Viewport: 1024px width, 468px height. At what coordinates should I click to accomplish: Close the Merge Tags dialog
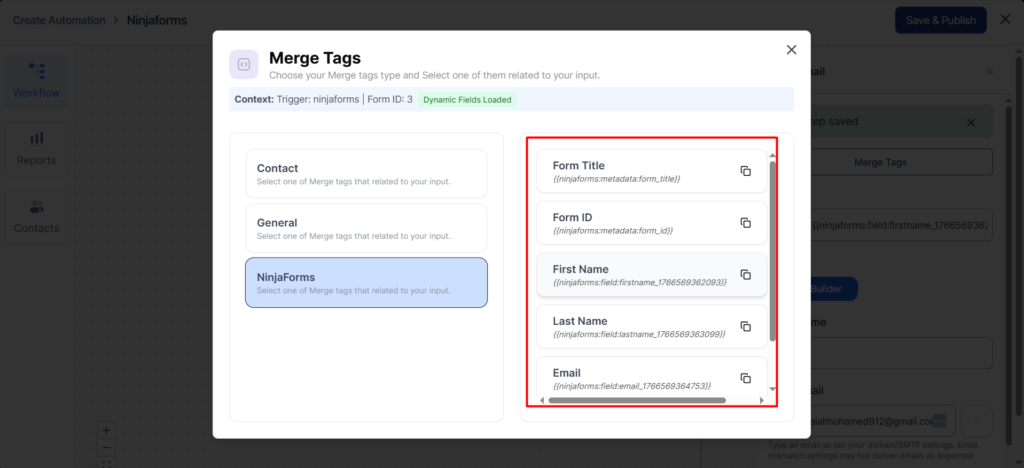pyautogui.click(x=791, y=50)
